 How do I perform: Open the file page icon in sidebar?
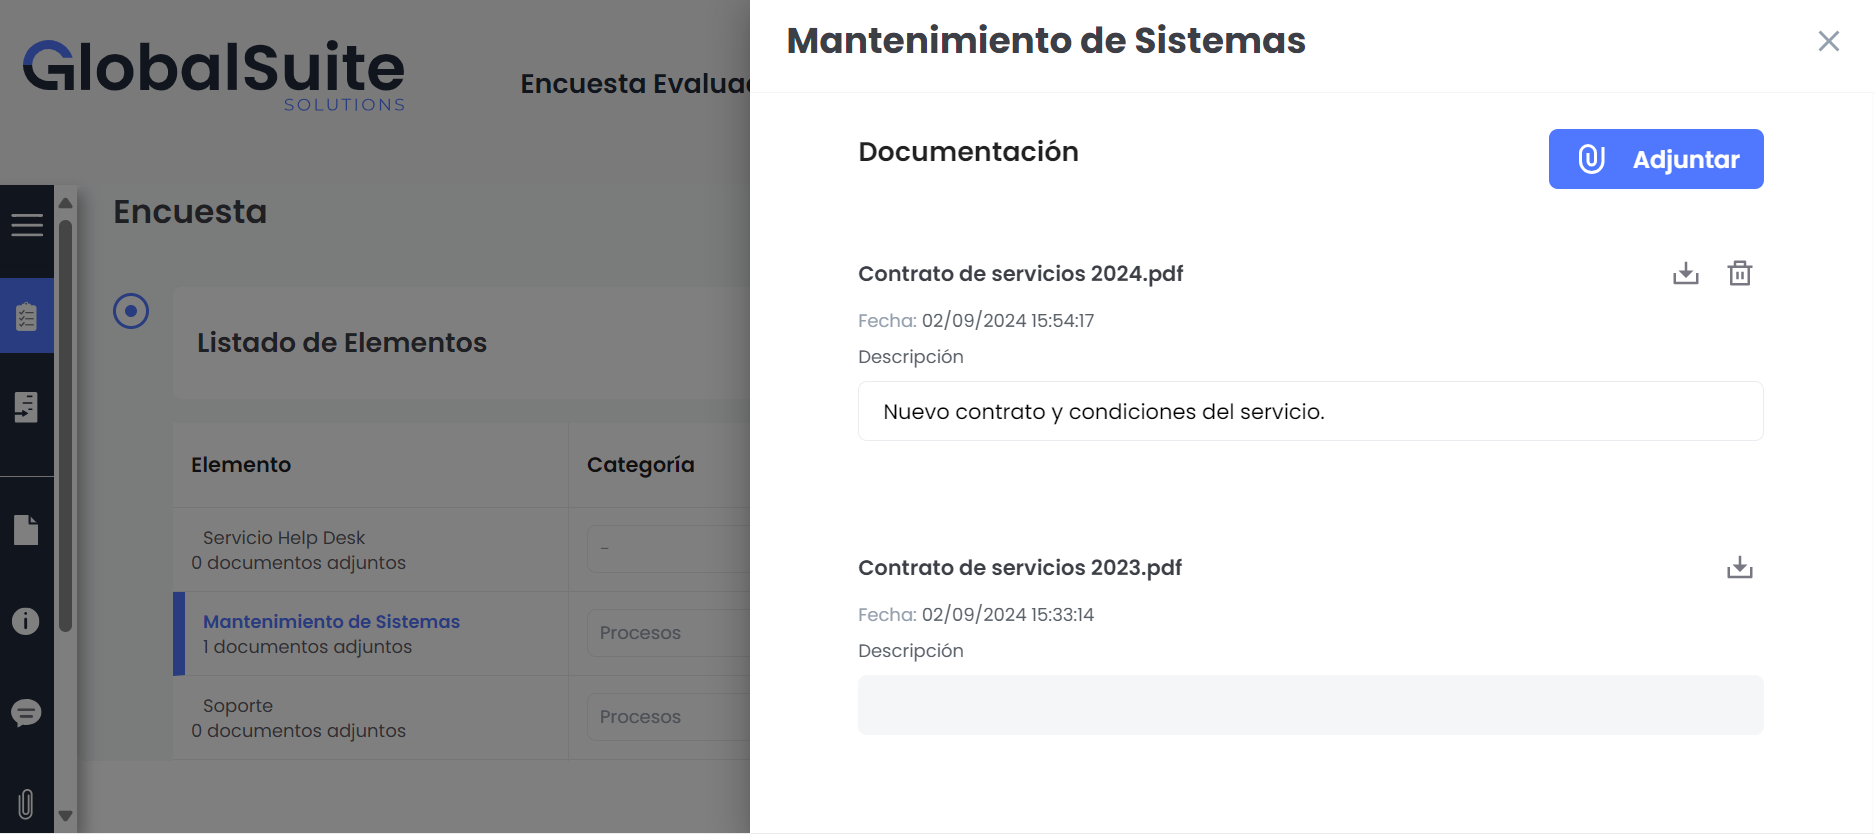click(x=27, y=530)
